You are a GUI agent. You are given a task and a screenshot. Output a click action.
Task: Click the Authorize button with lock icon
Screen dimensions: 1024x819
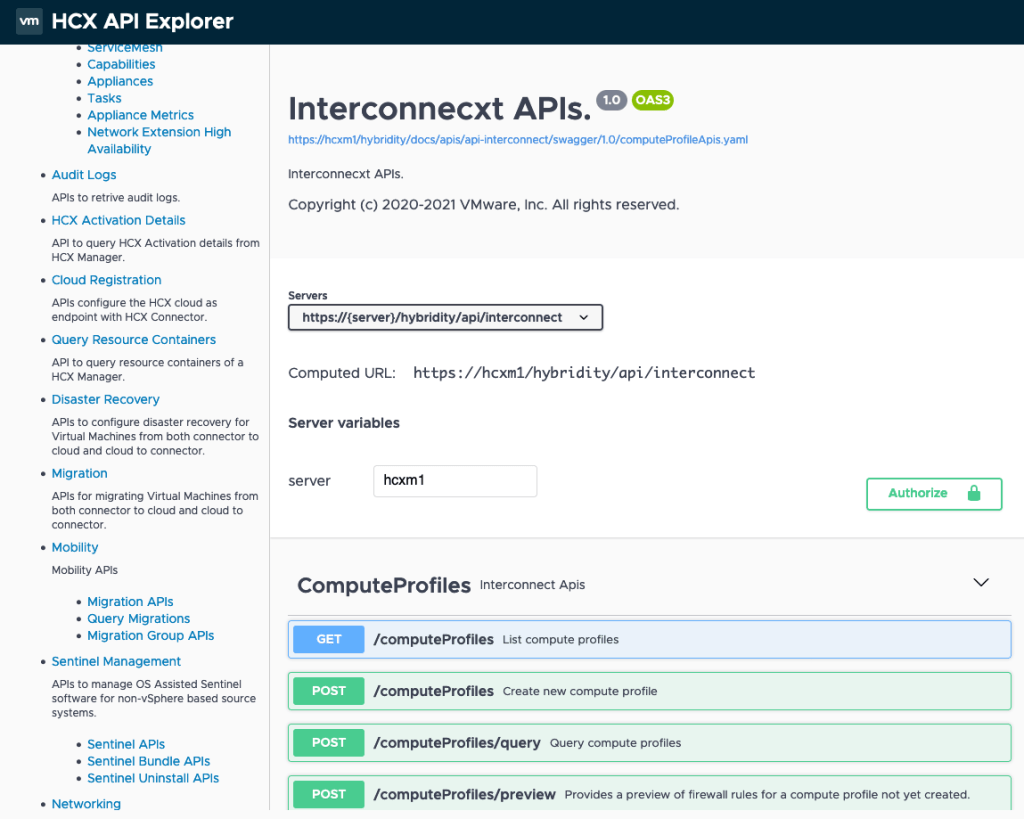coord(933,494)
